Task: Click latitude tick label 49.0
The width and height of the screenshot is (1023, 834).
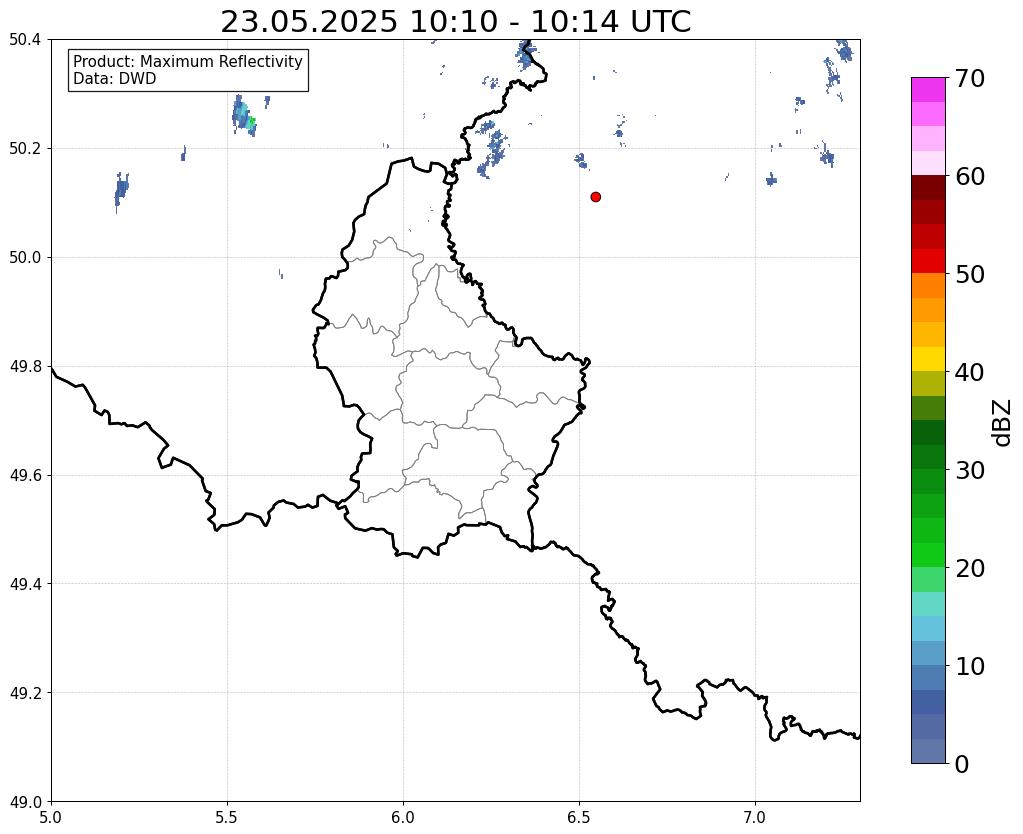Action: tap(25, 802)
